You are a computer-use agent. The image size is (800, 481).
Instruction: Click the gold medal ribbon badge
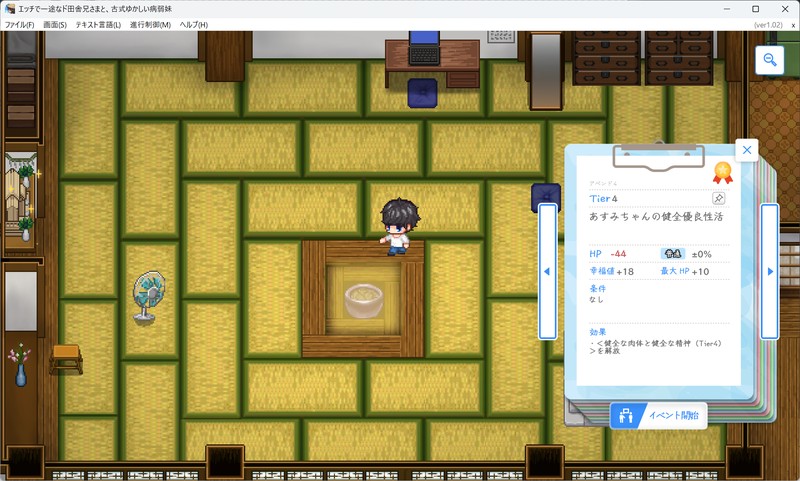click(x=722, y=173)
